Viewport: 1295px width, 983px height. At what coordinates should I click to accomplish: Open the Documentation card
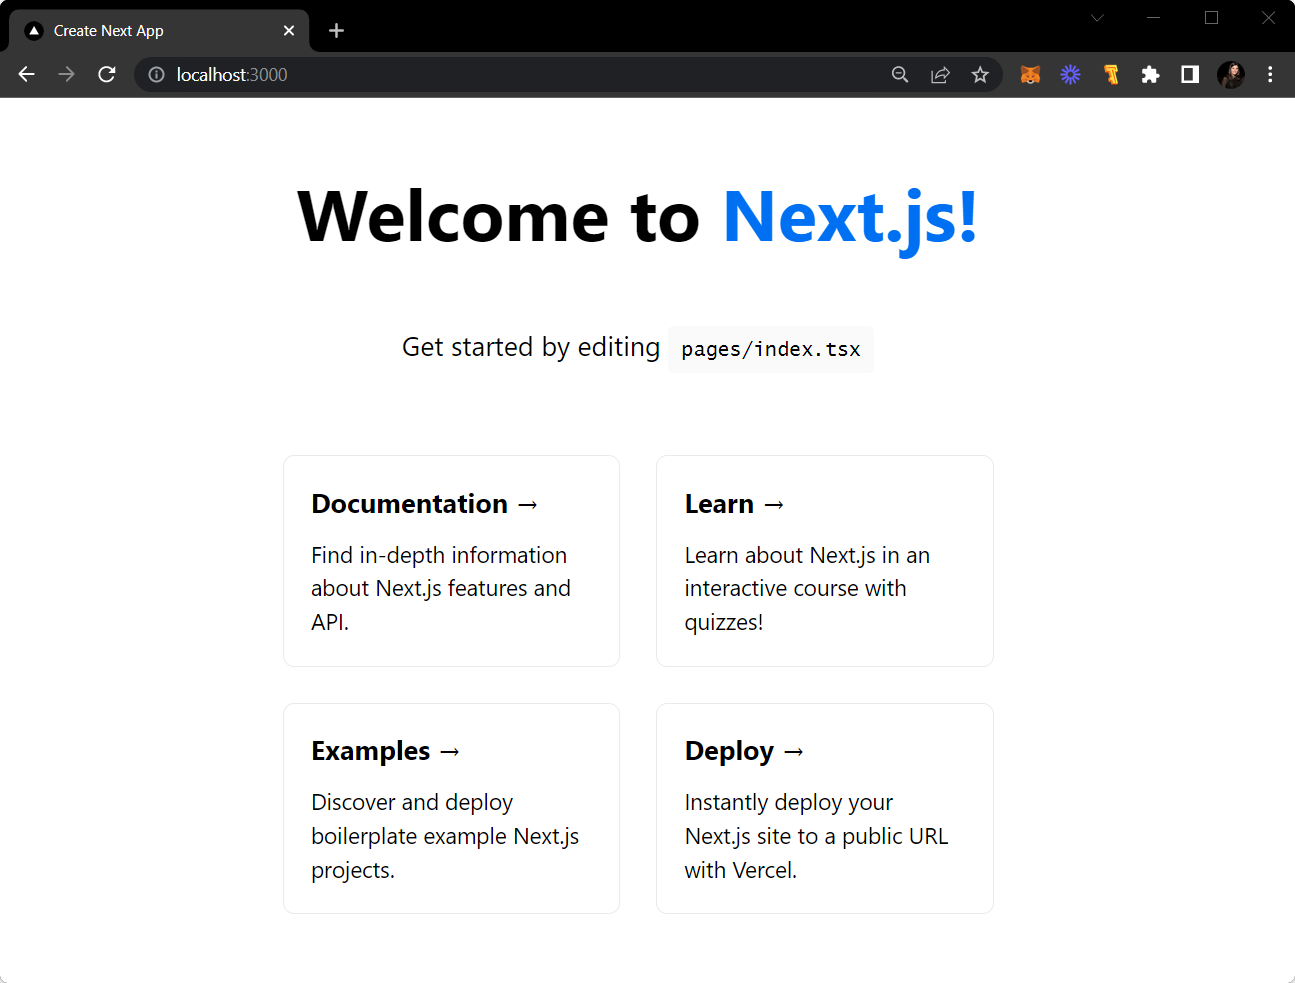click(451, 561)
